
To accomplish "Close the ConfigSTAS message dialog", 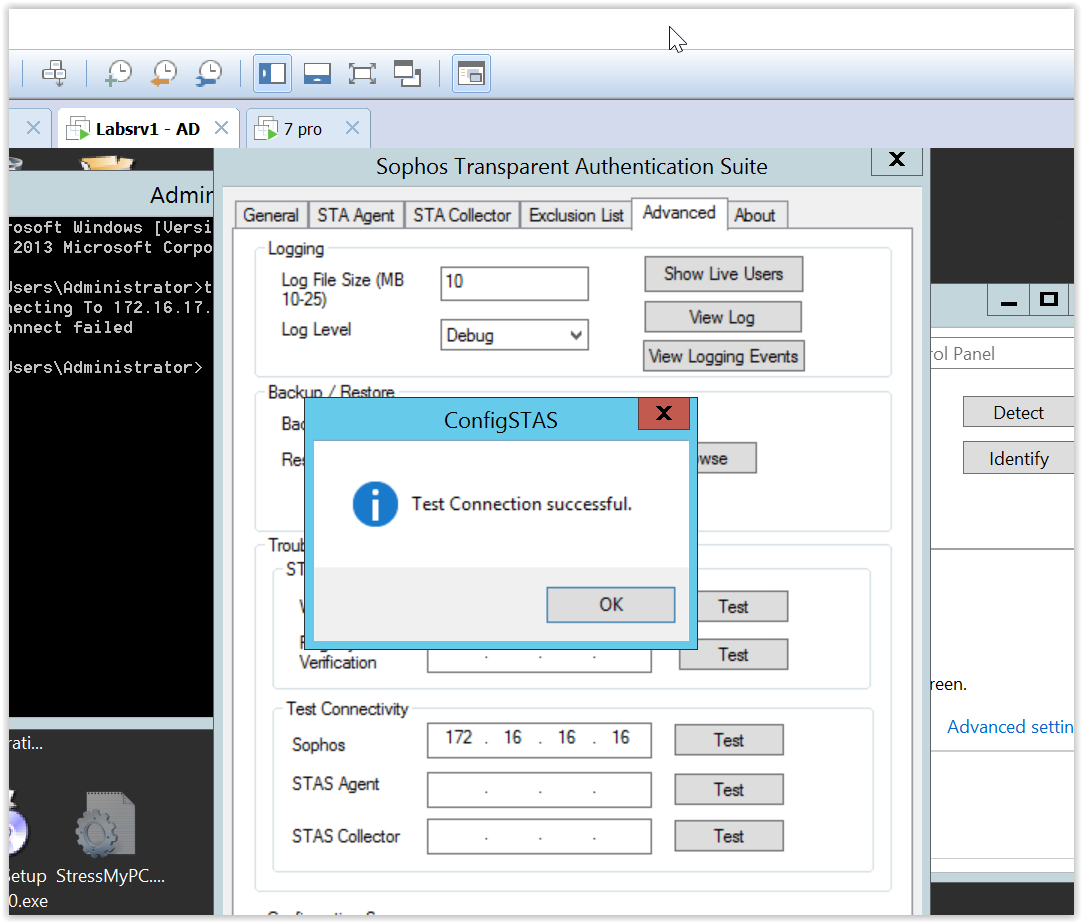I will click(x=664, y=413).
